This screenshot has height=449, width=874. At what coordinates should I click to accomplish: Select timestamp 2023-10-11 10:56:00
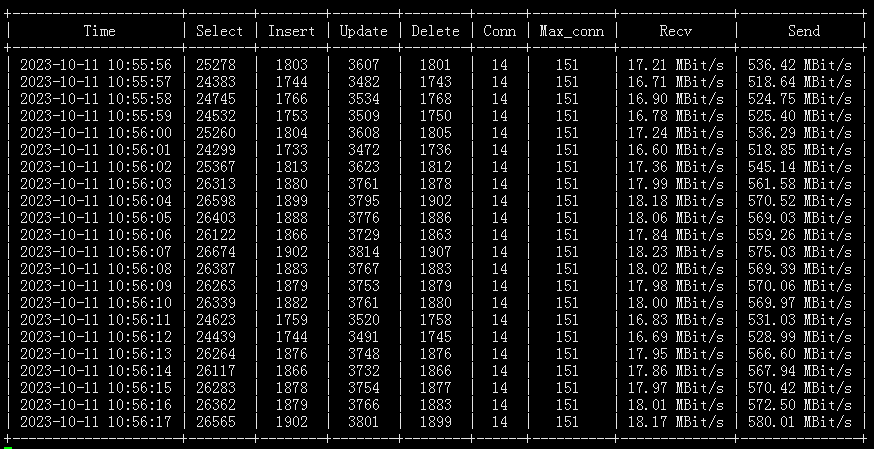(x=96, y=133)
